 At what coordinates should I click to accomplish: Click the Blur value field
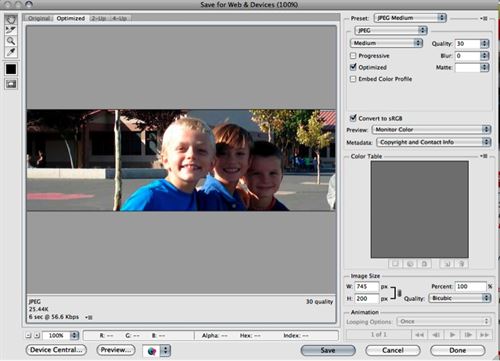tap(467, 56)
